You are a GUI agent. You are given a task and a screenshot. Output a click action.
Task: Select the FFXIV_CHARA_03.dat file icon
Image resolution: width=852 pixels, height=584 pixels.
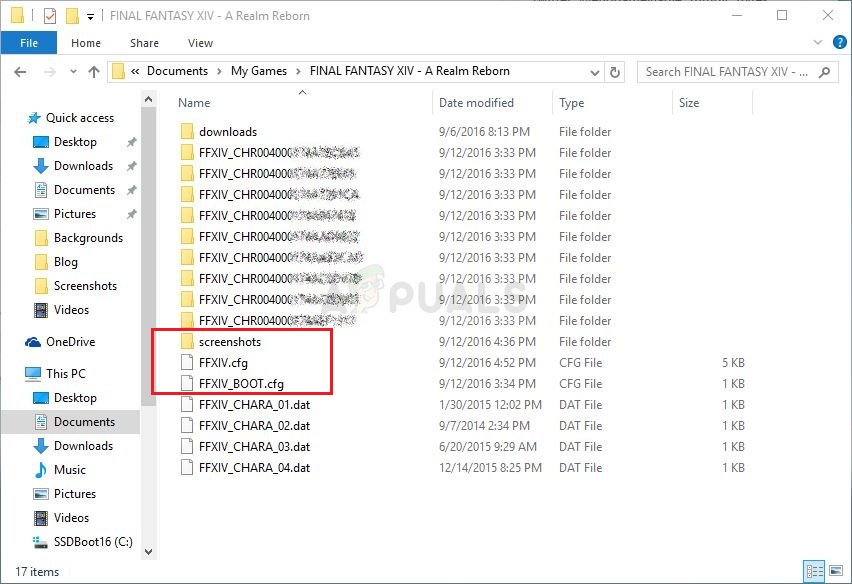click(187, 447)
